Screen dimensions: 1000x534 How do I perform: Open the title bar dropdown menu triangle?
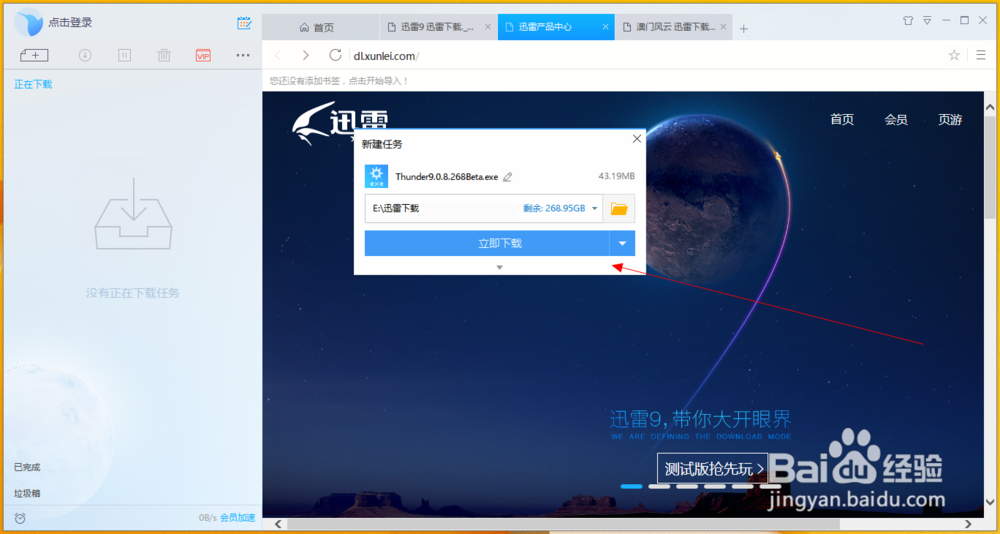927,20
